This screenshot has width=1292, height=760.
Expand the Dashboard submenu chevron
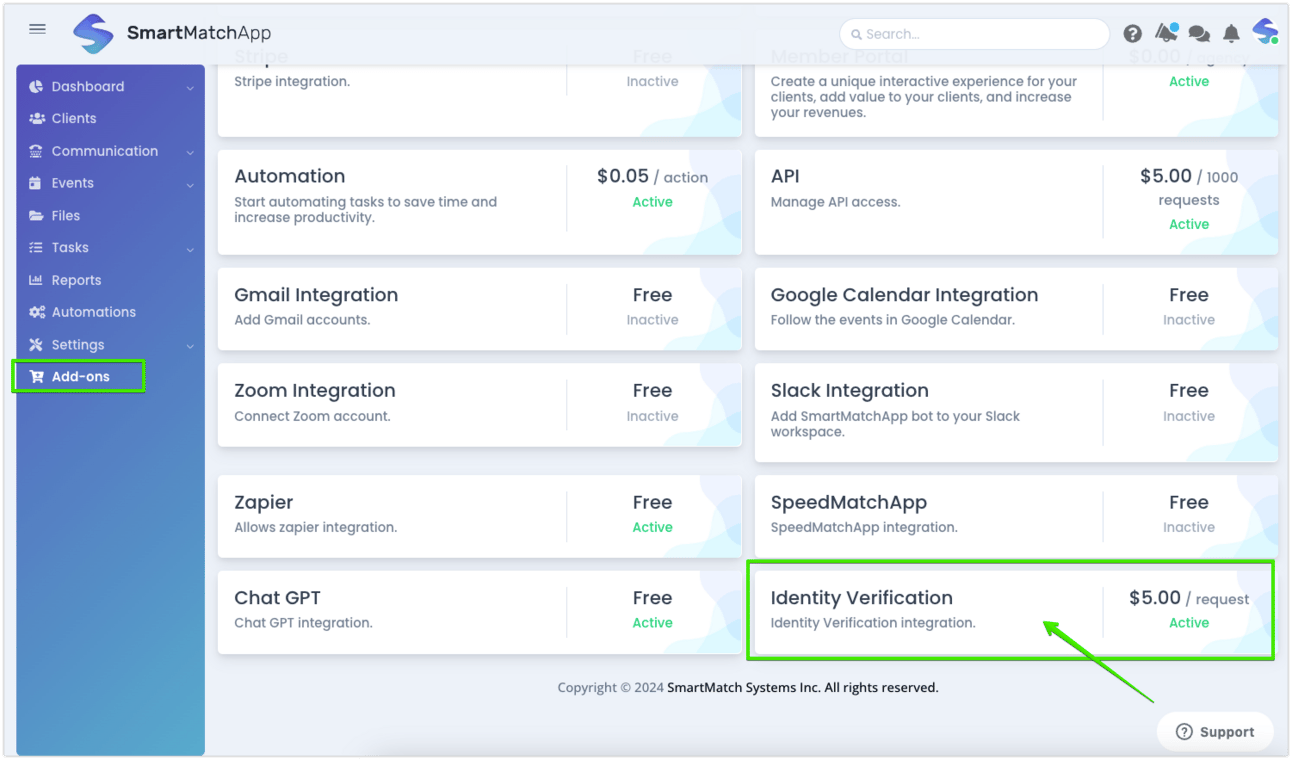[190, 88]
